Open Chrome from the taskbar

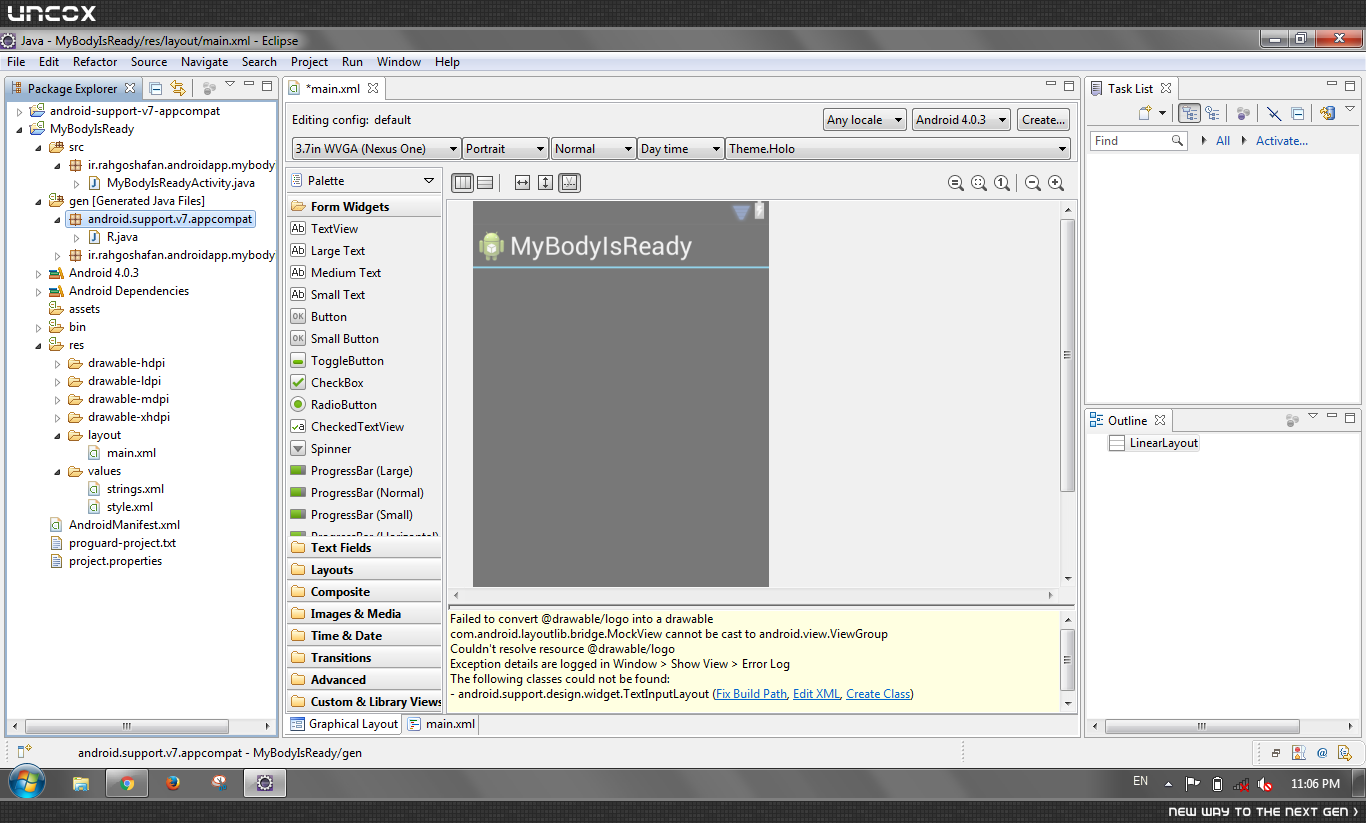click(x=127, y=783)
